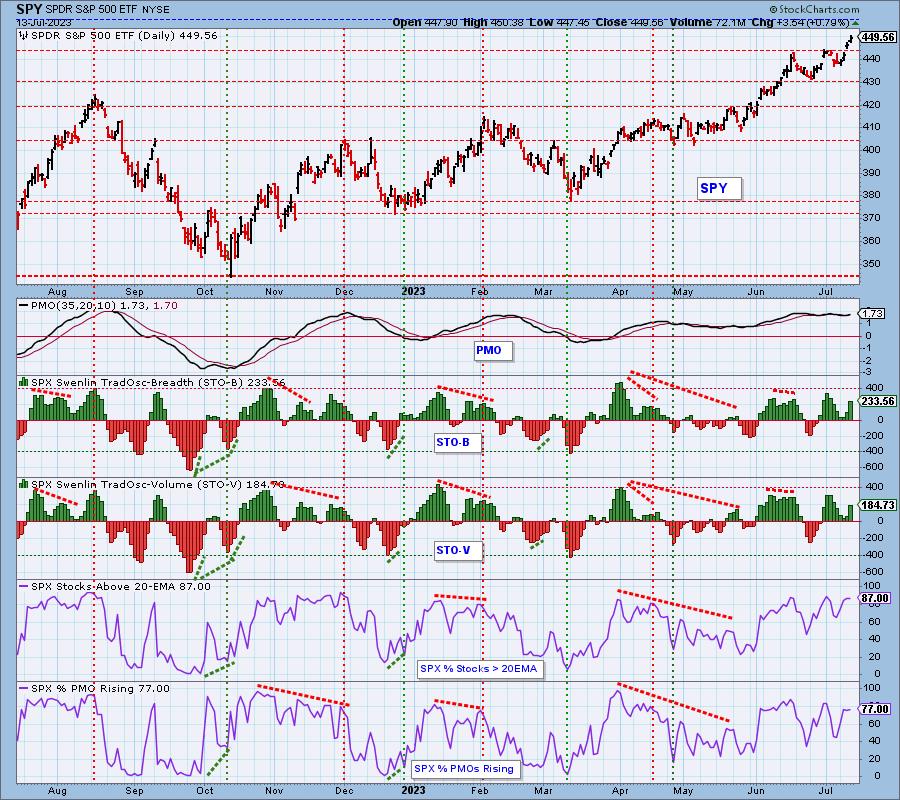Click the 13-Jul-2023 chart date
The width and height of the screenshot is (900, 800).
[44, 22]
